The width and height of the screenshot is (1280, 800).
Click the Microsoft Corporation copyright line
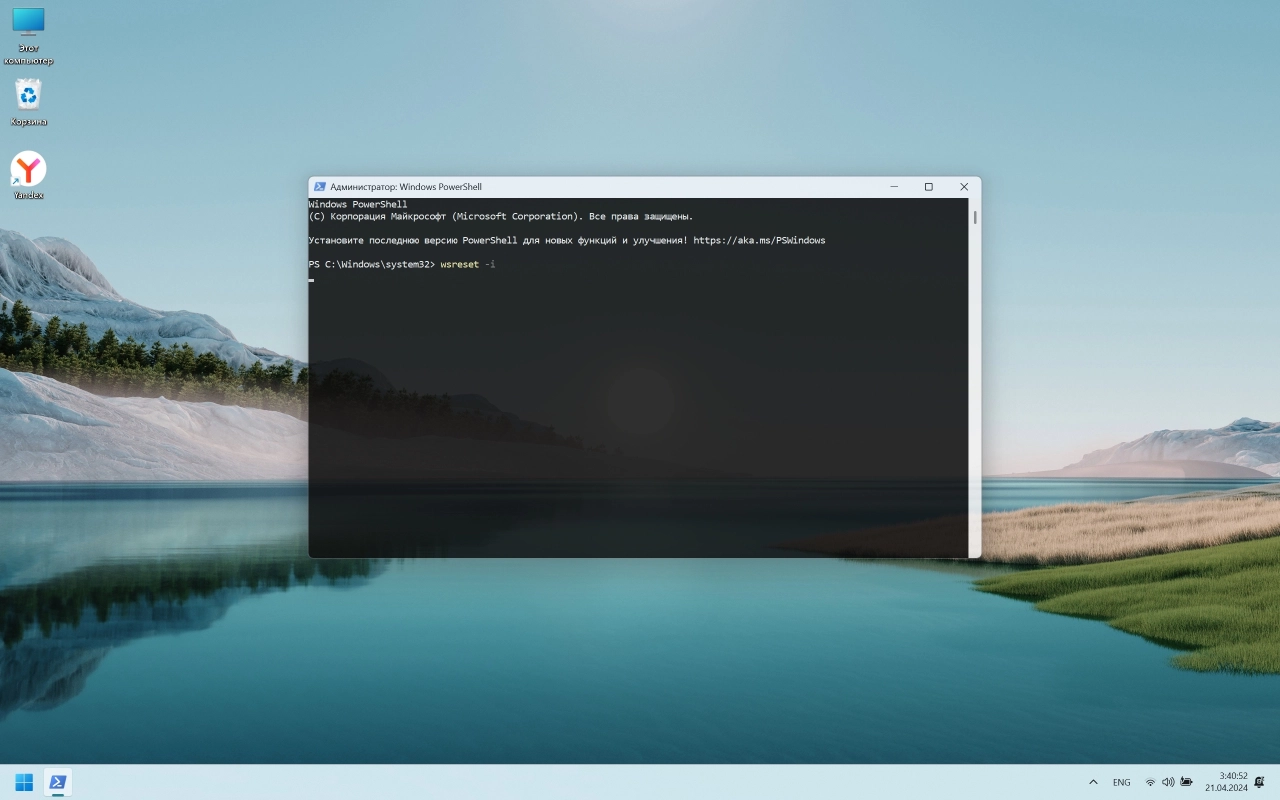(501, 216)
